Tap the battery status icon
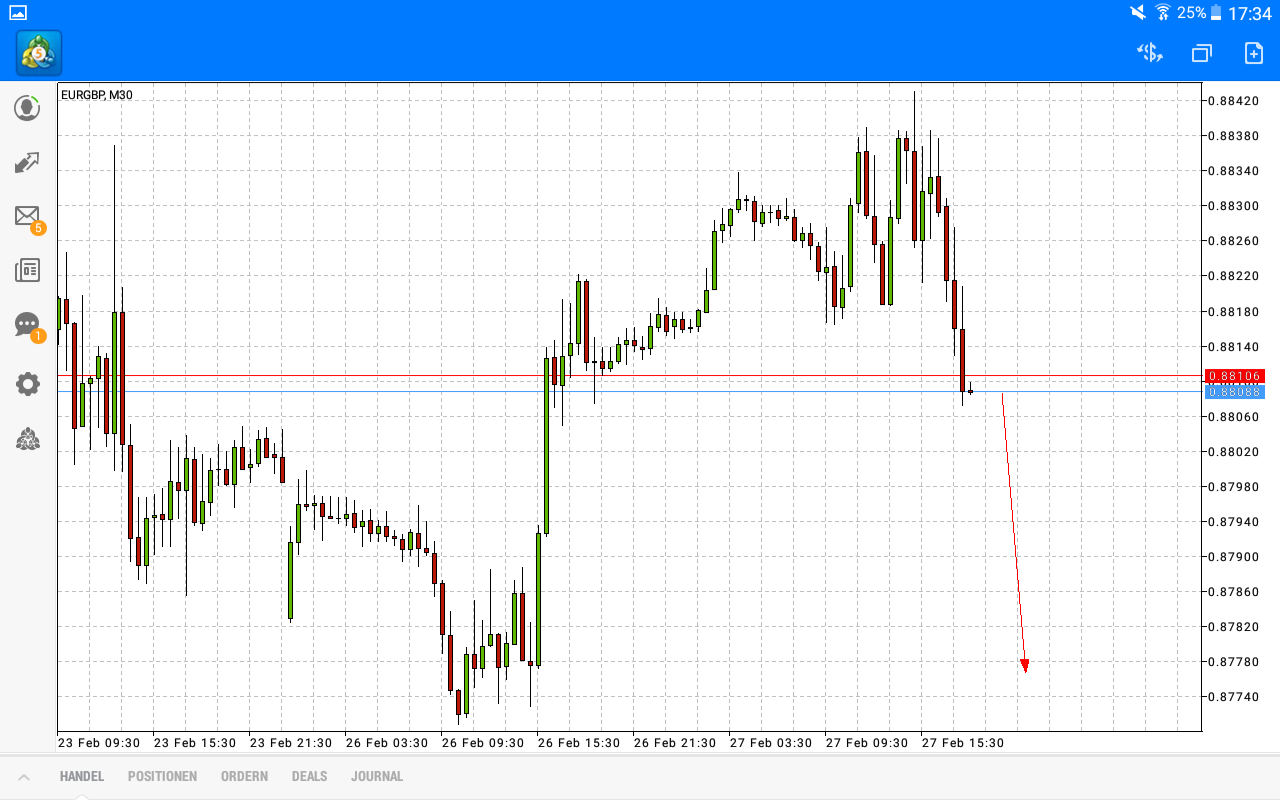1280x800 pixels. point(1216,13)
